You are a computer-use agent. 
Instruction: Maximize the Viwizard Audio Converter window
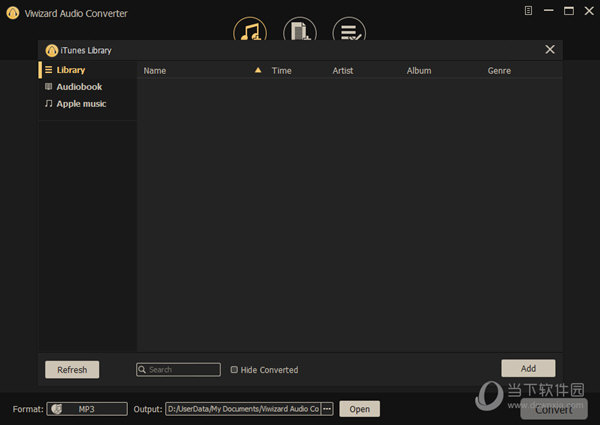(x=569, y=11)
